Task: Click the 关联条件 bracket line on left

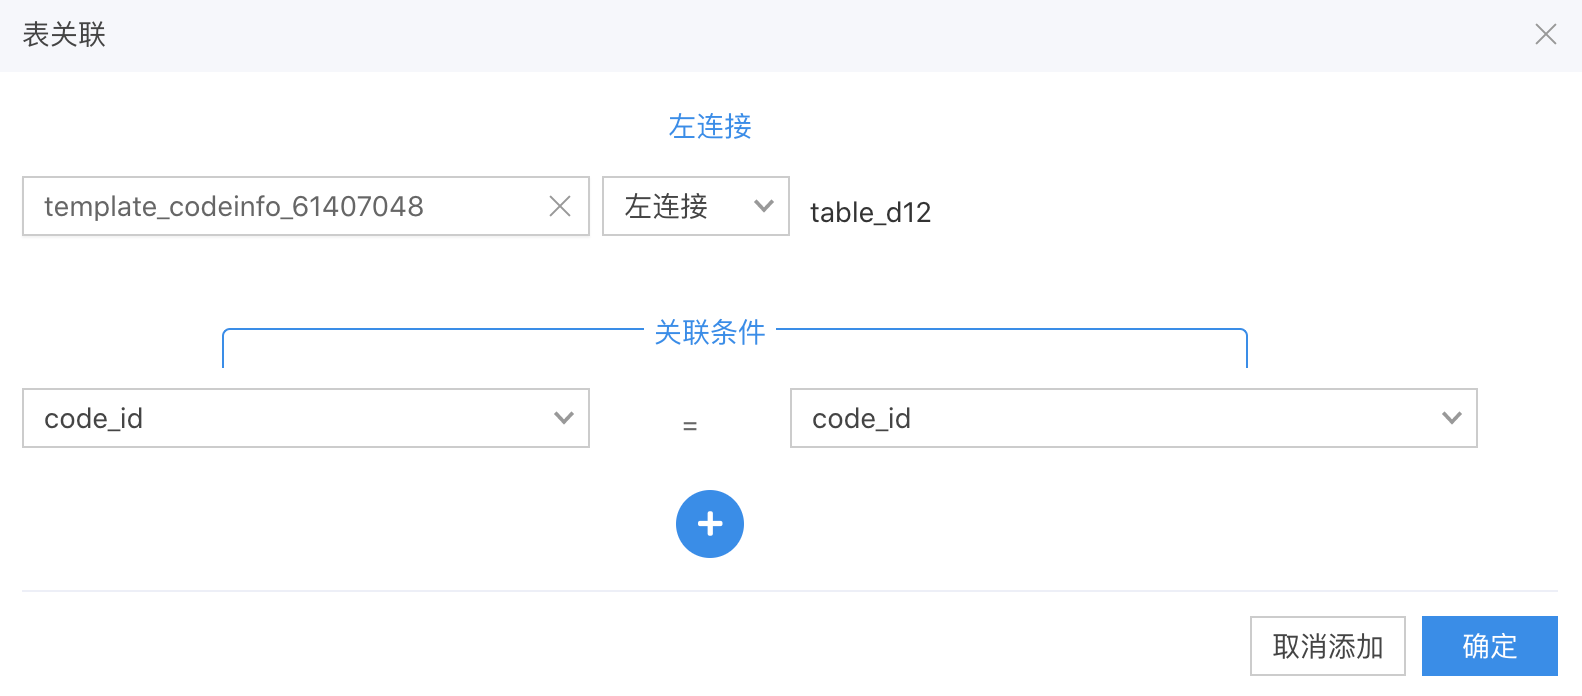Action: (x=432, y=329)
